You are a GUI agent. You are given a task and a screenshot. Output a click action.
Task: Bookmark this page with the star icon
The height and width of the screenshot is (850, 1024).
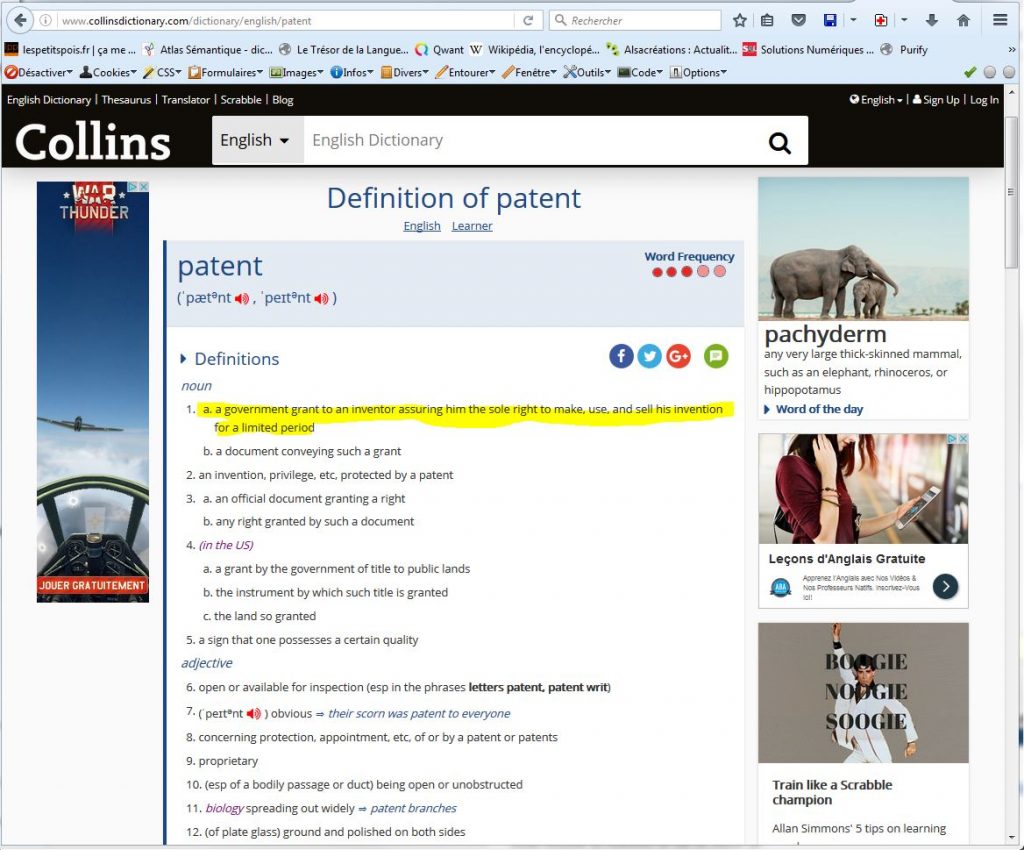[x=740, y=20]
